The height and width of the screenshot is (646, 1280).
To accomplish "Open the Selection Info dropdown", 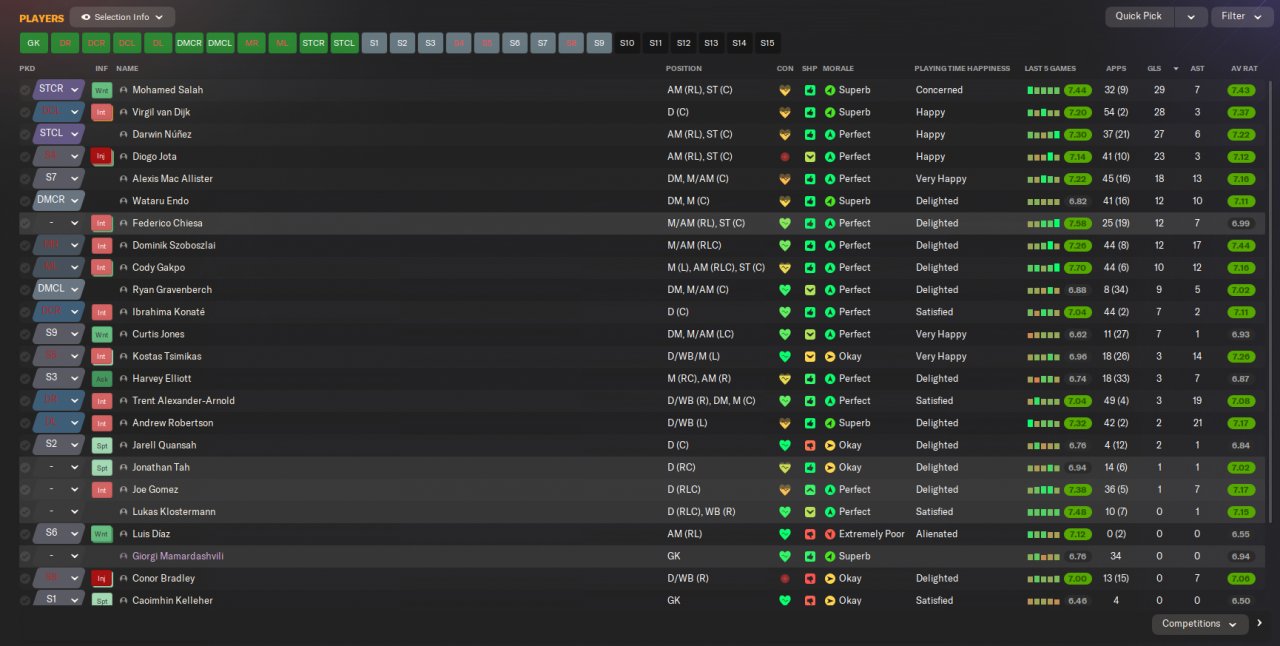I will coord(122,17).
